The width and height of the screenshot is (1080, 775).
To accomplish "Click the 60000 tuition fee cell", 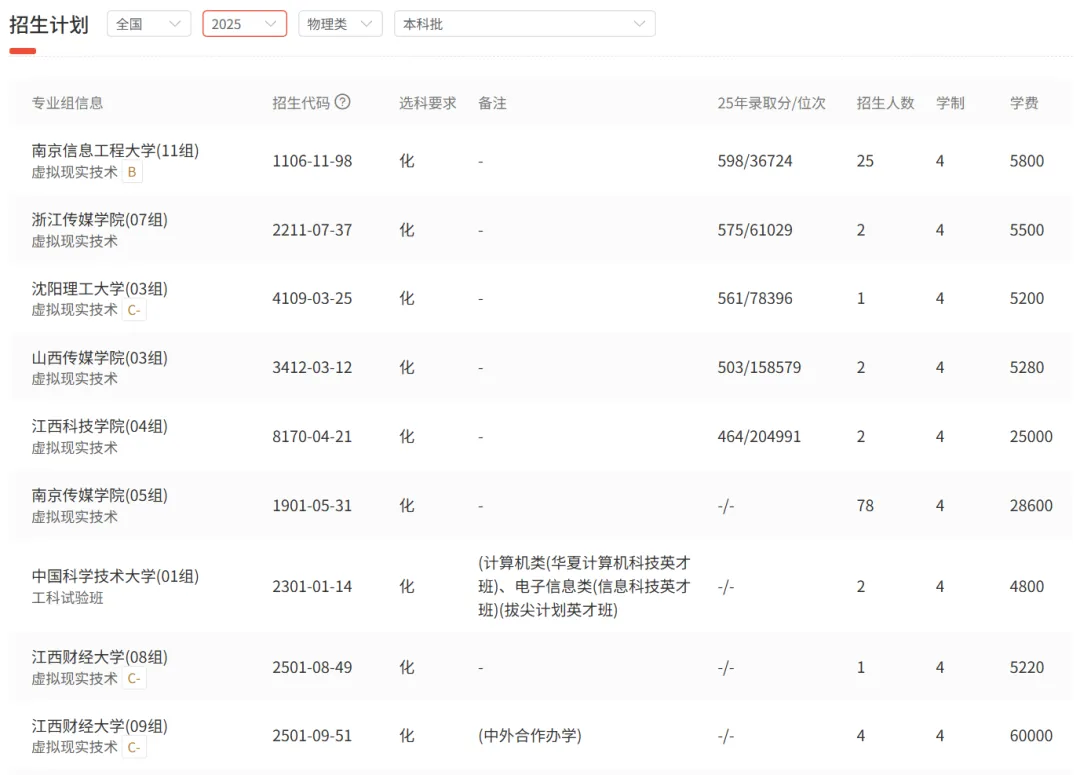I will coord(1031,736).
